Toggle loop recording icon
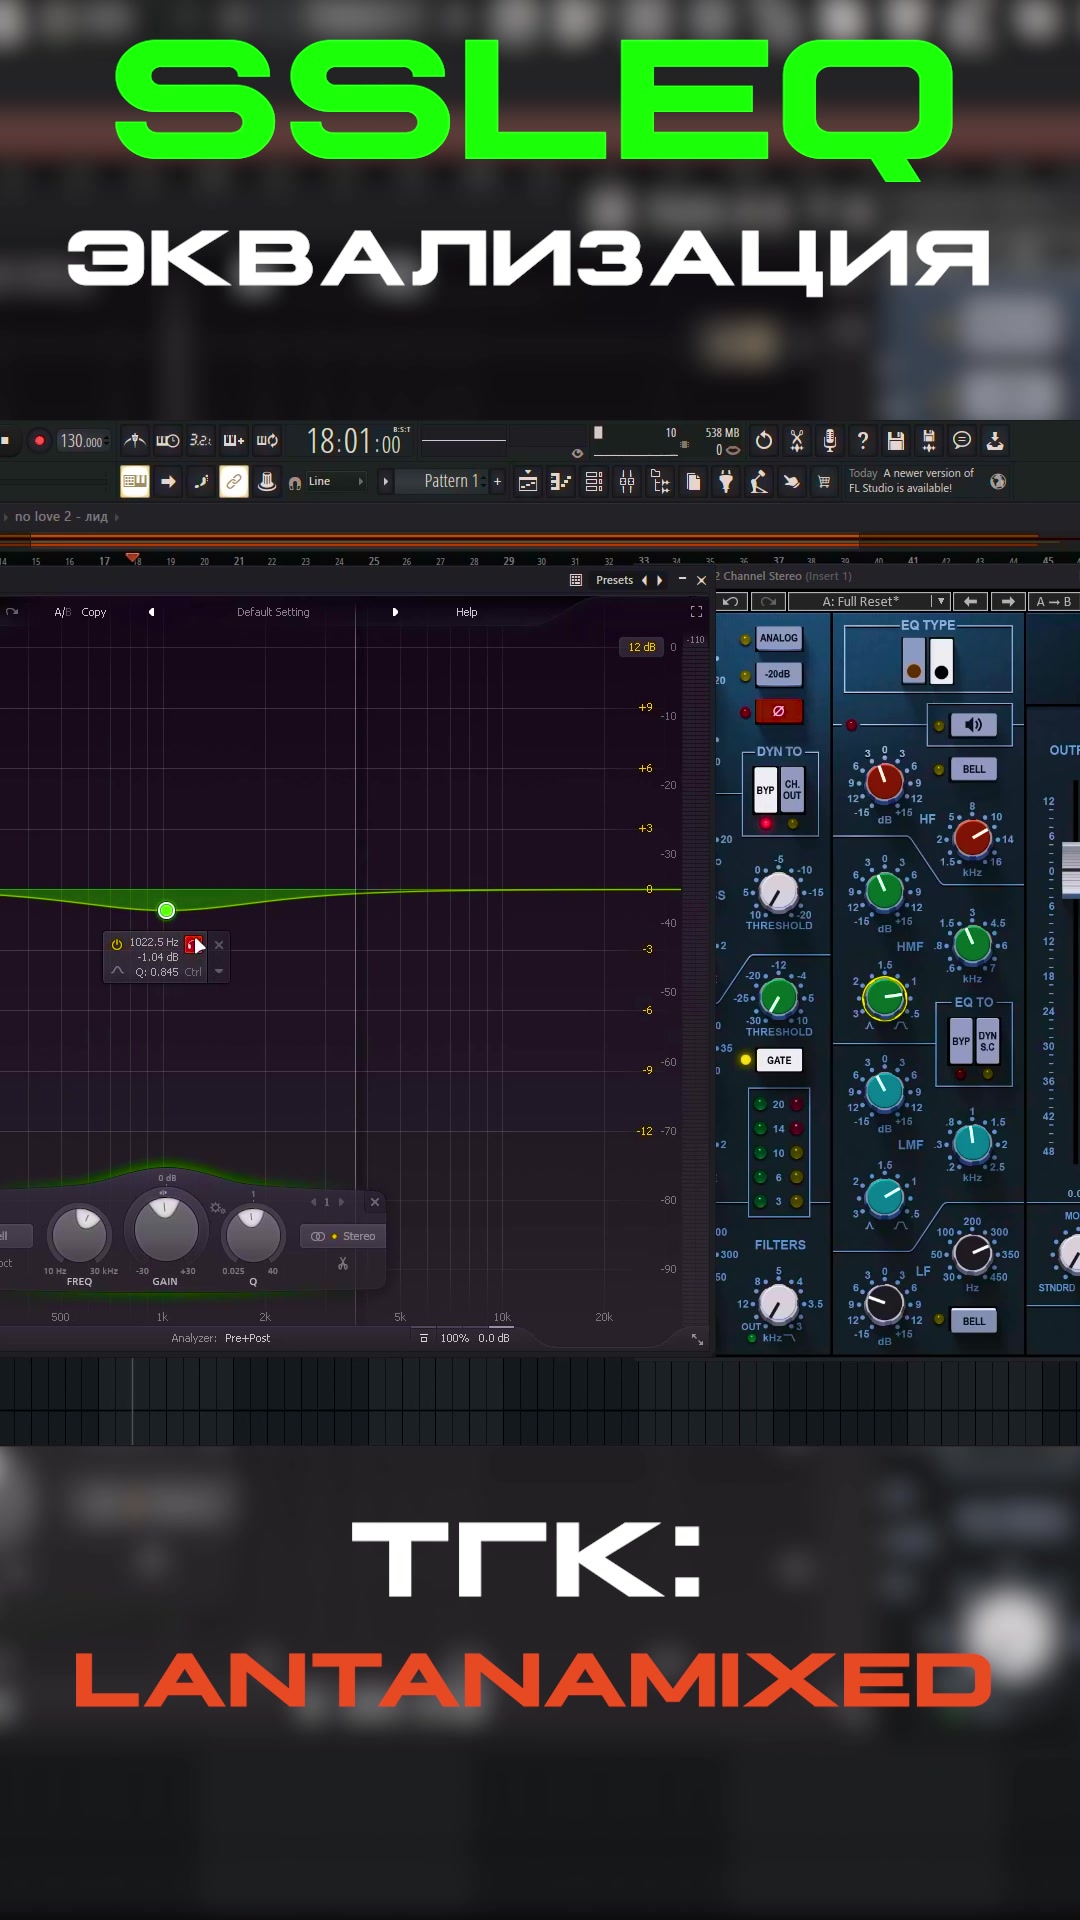This screenshot has width=1080, height=1920. click(267, 440)
